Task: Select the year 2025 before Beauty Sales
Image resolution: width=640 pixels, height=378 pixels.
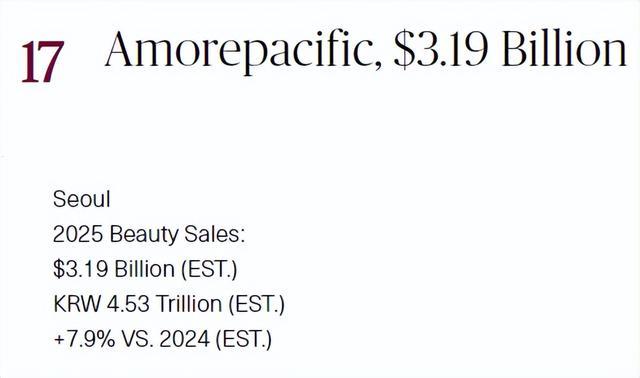Action: pyautogui.click(x=78, y=234)
